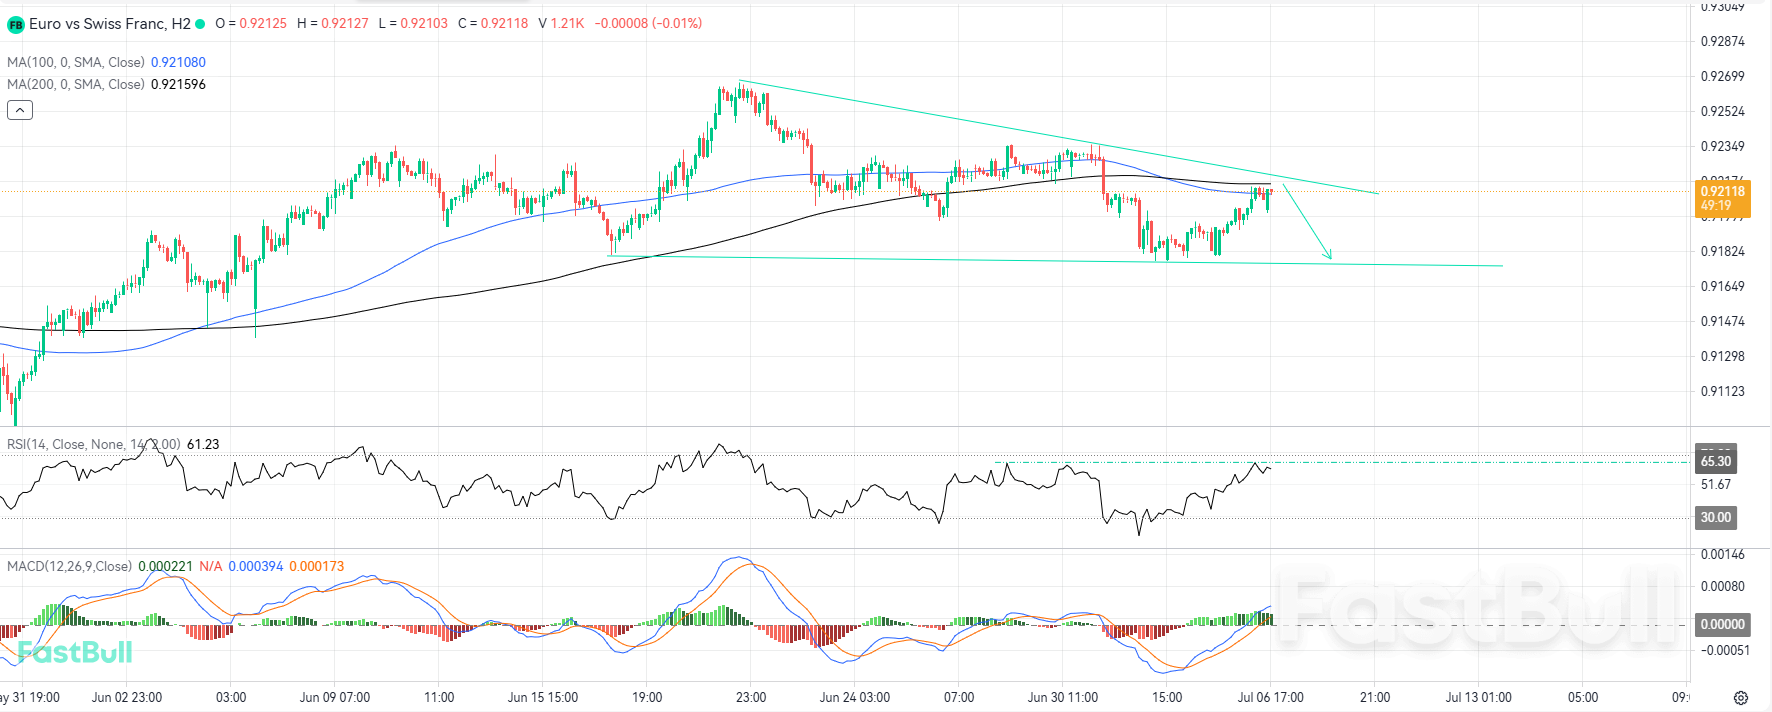
Task: Click the 0.91824 price axis label
Action: 1723,251
